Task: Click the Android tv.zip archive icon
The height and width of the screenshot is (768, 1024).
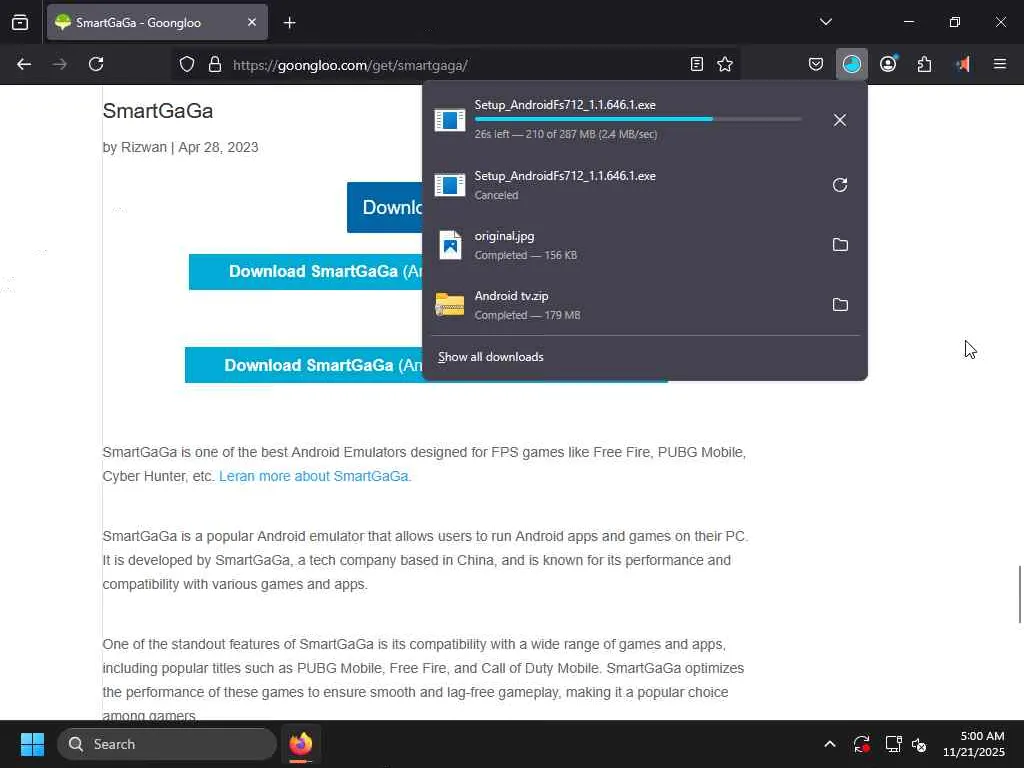Action: (x=450, y=305)
